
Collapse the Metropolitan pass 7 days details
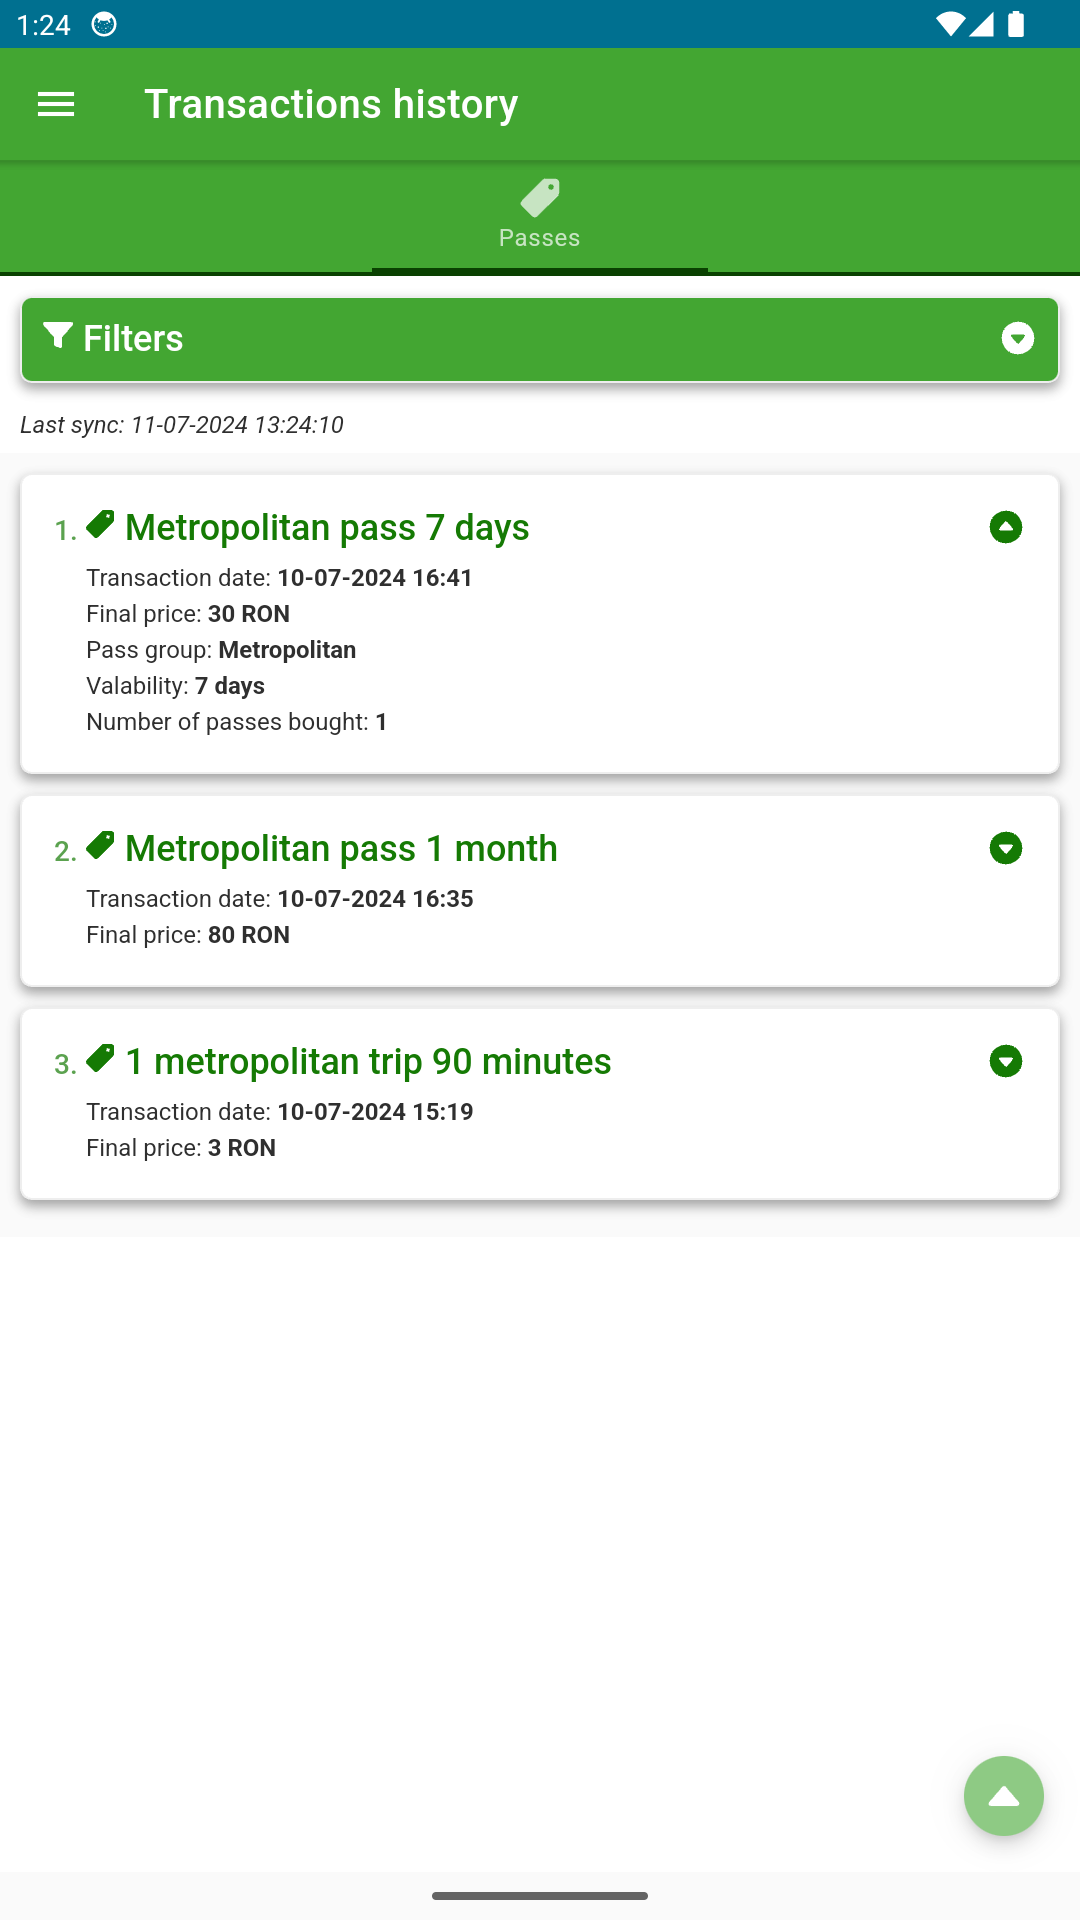pyautogui.click(x=1005, y=527)
